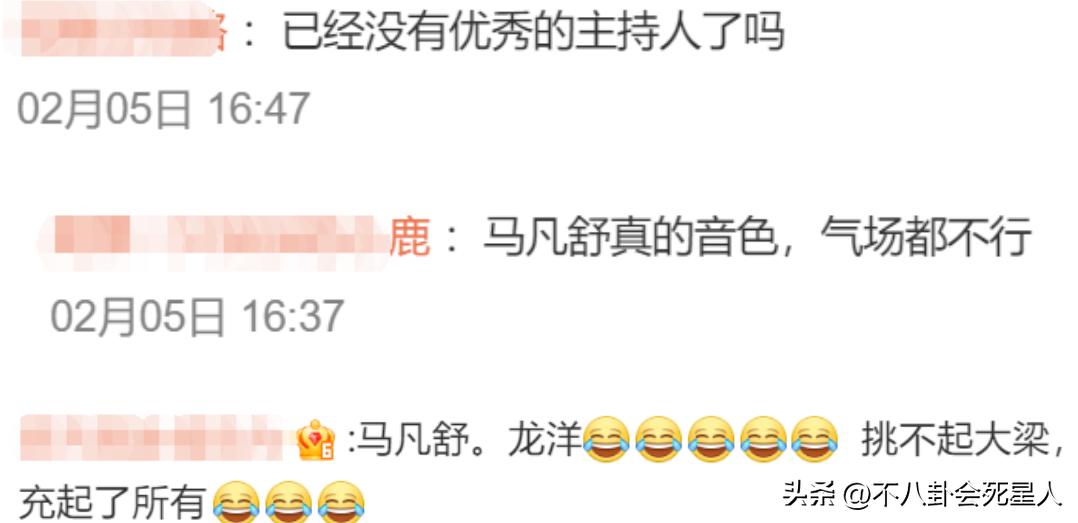Image resolution: width=1078 pixels, height=523 pixels.
Task: Click the middle emoji following 充起了所有
Action: pyautogui.click(x=289, y=502)
